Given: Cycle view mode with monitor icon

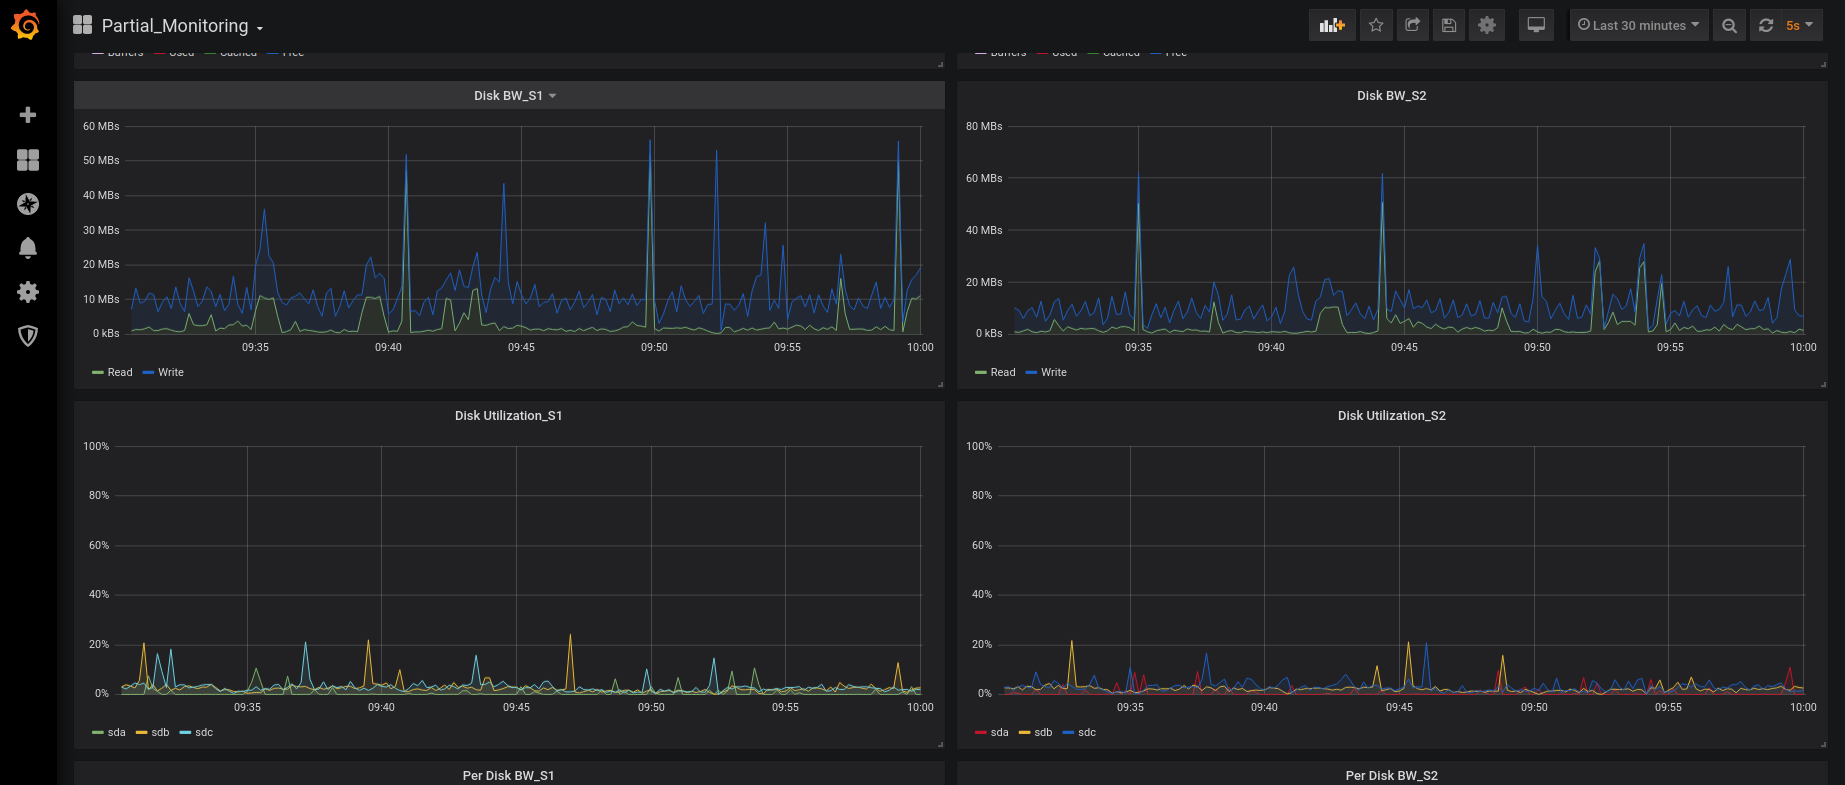Looking at the screenshot, I should [x=1536, y=25].
